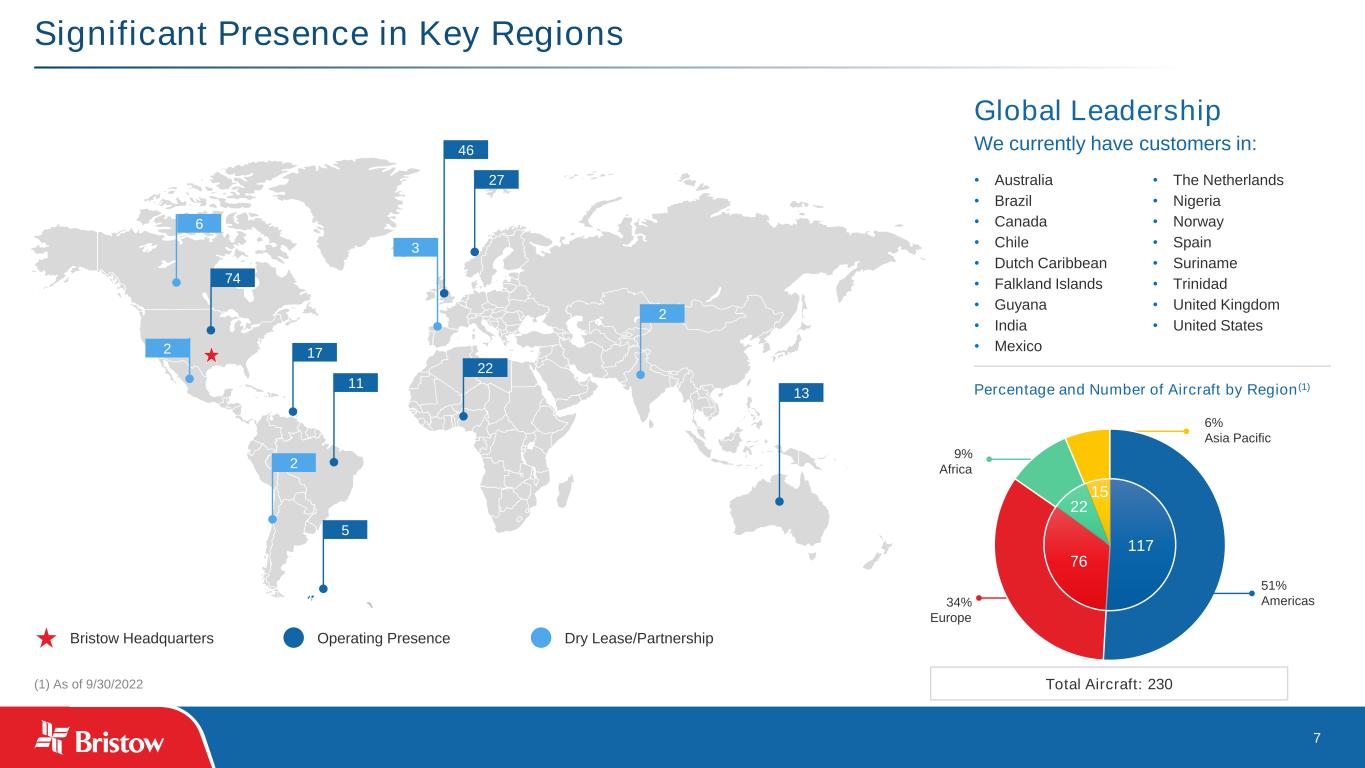The height and width of the screenshot is (768, 1365).
Task: Click the flag labeled 46 over Europe
Action: pos(465,150)
